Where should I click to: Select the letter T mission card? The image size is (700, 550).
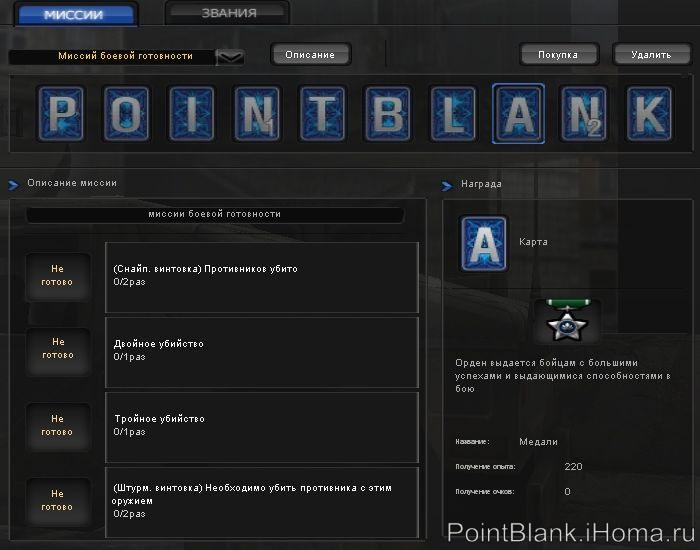[x=322, y=114]
